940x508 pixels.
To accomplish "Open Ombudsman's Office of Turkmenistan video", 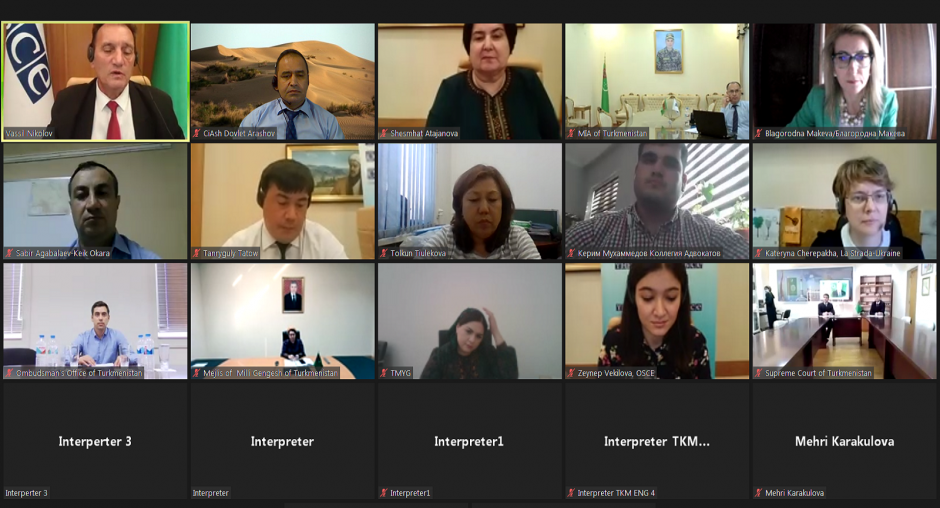I will coord(95,321).
